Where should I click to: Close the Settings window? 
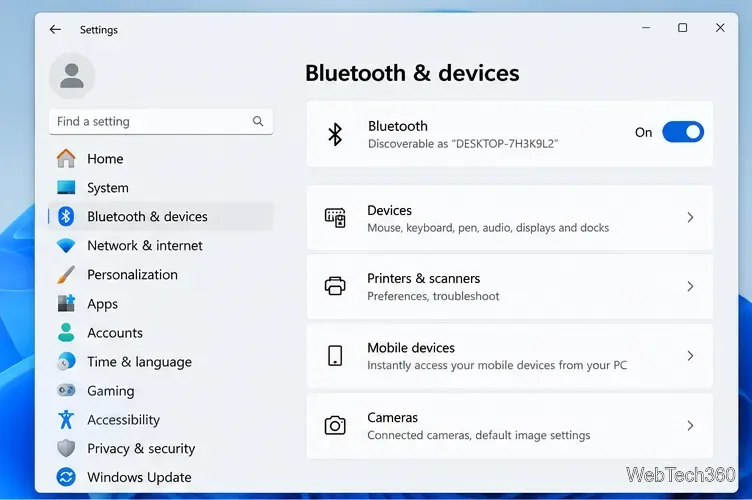720,28
